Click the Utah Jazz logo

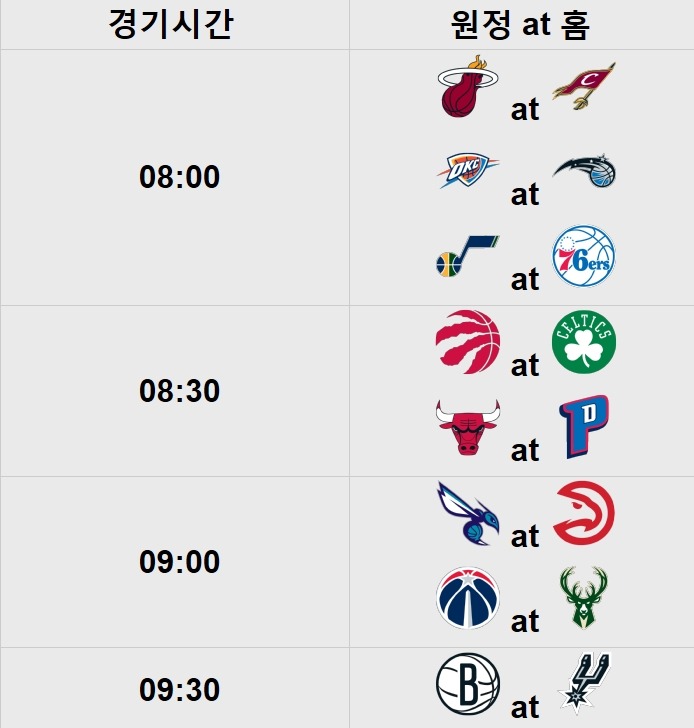point(467,258)
